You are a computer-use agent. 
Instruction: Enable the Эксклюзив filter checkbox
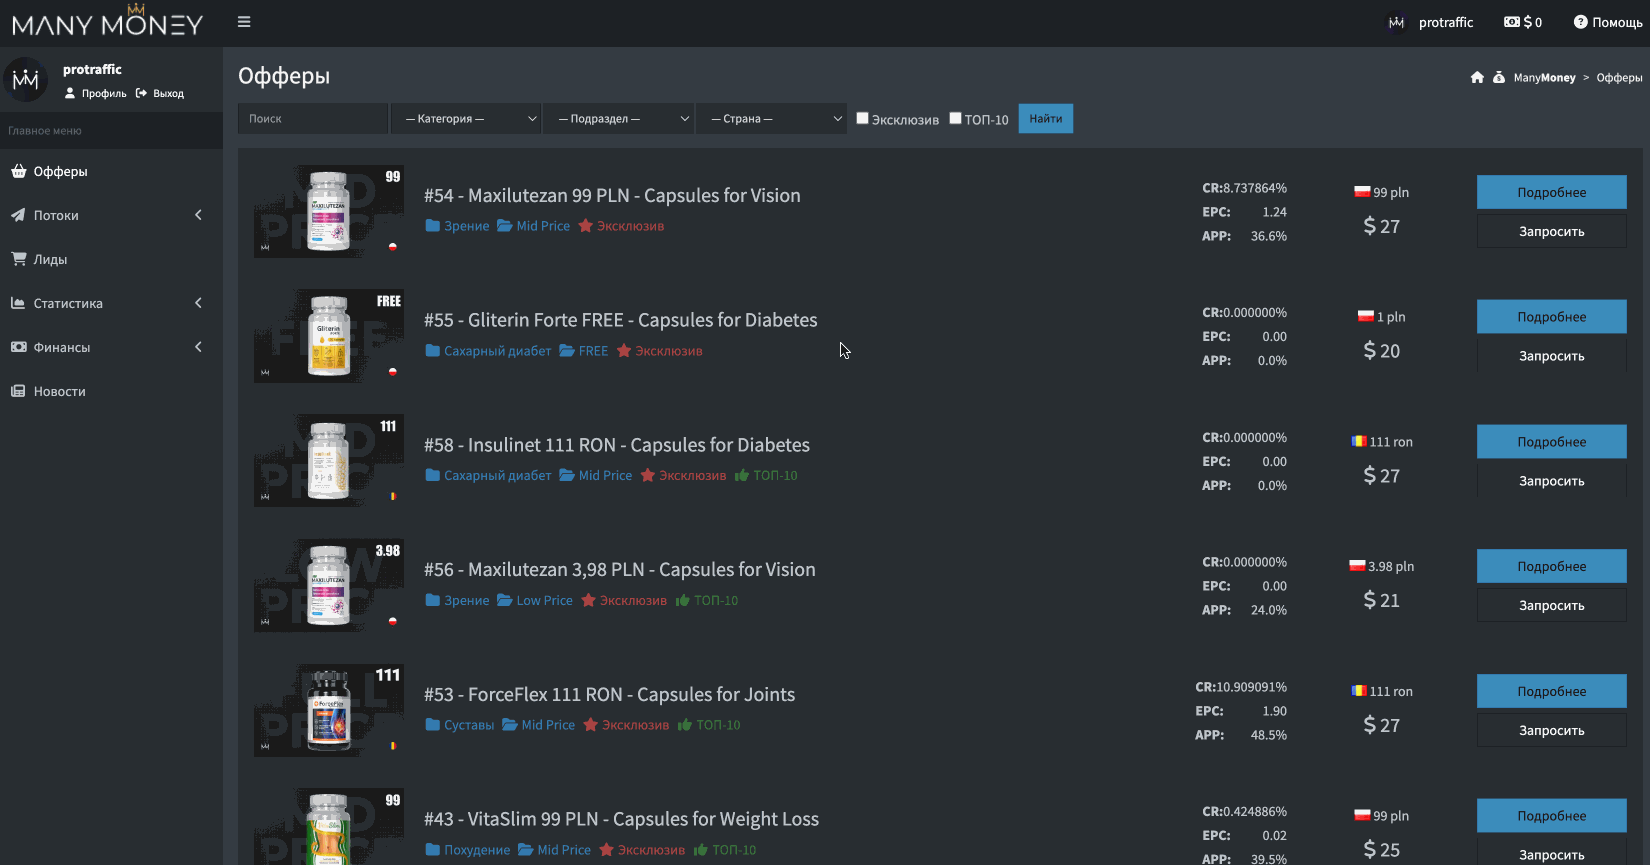(863, 118)
